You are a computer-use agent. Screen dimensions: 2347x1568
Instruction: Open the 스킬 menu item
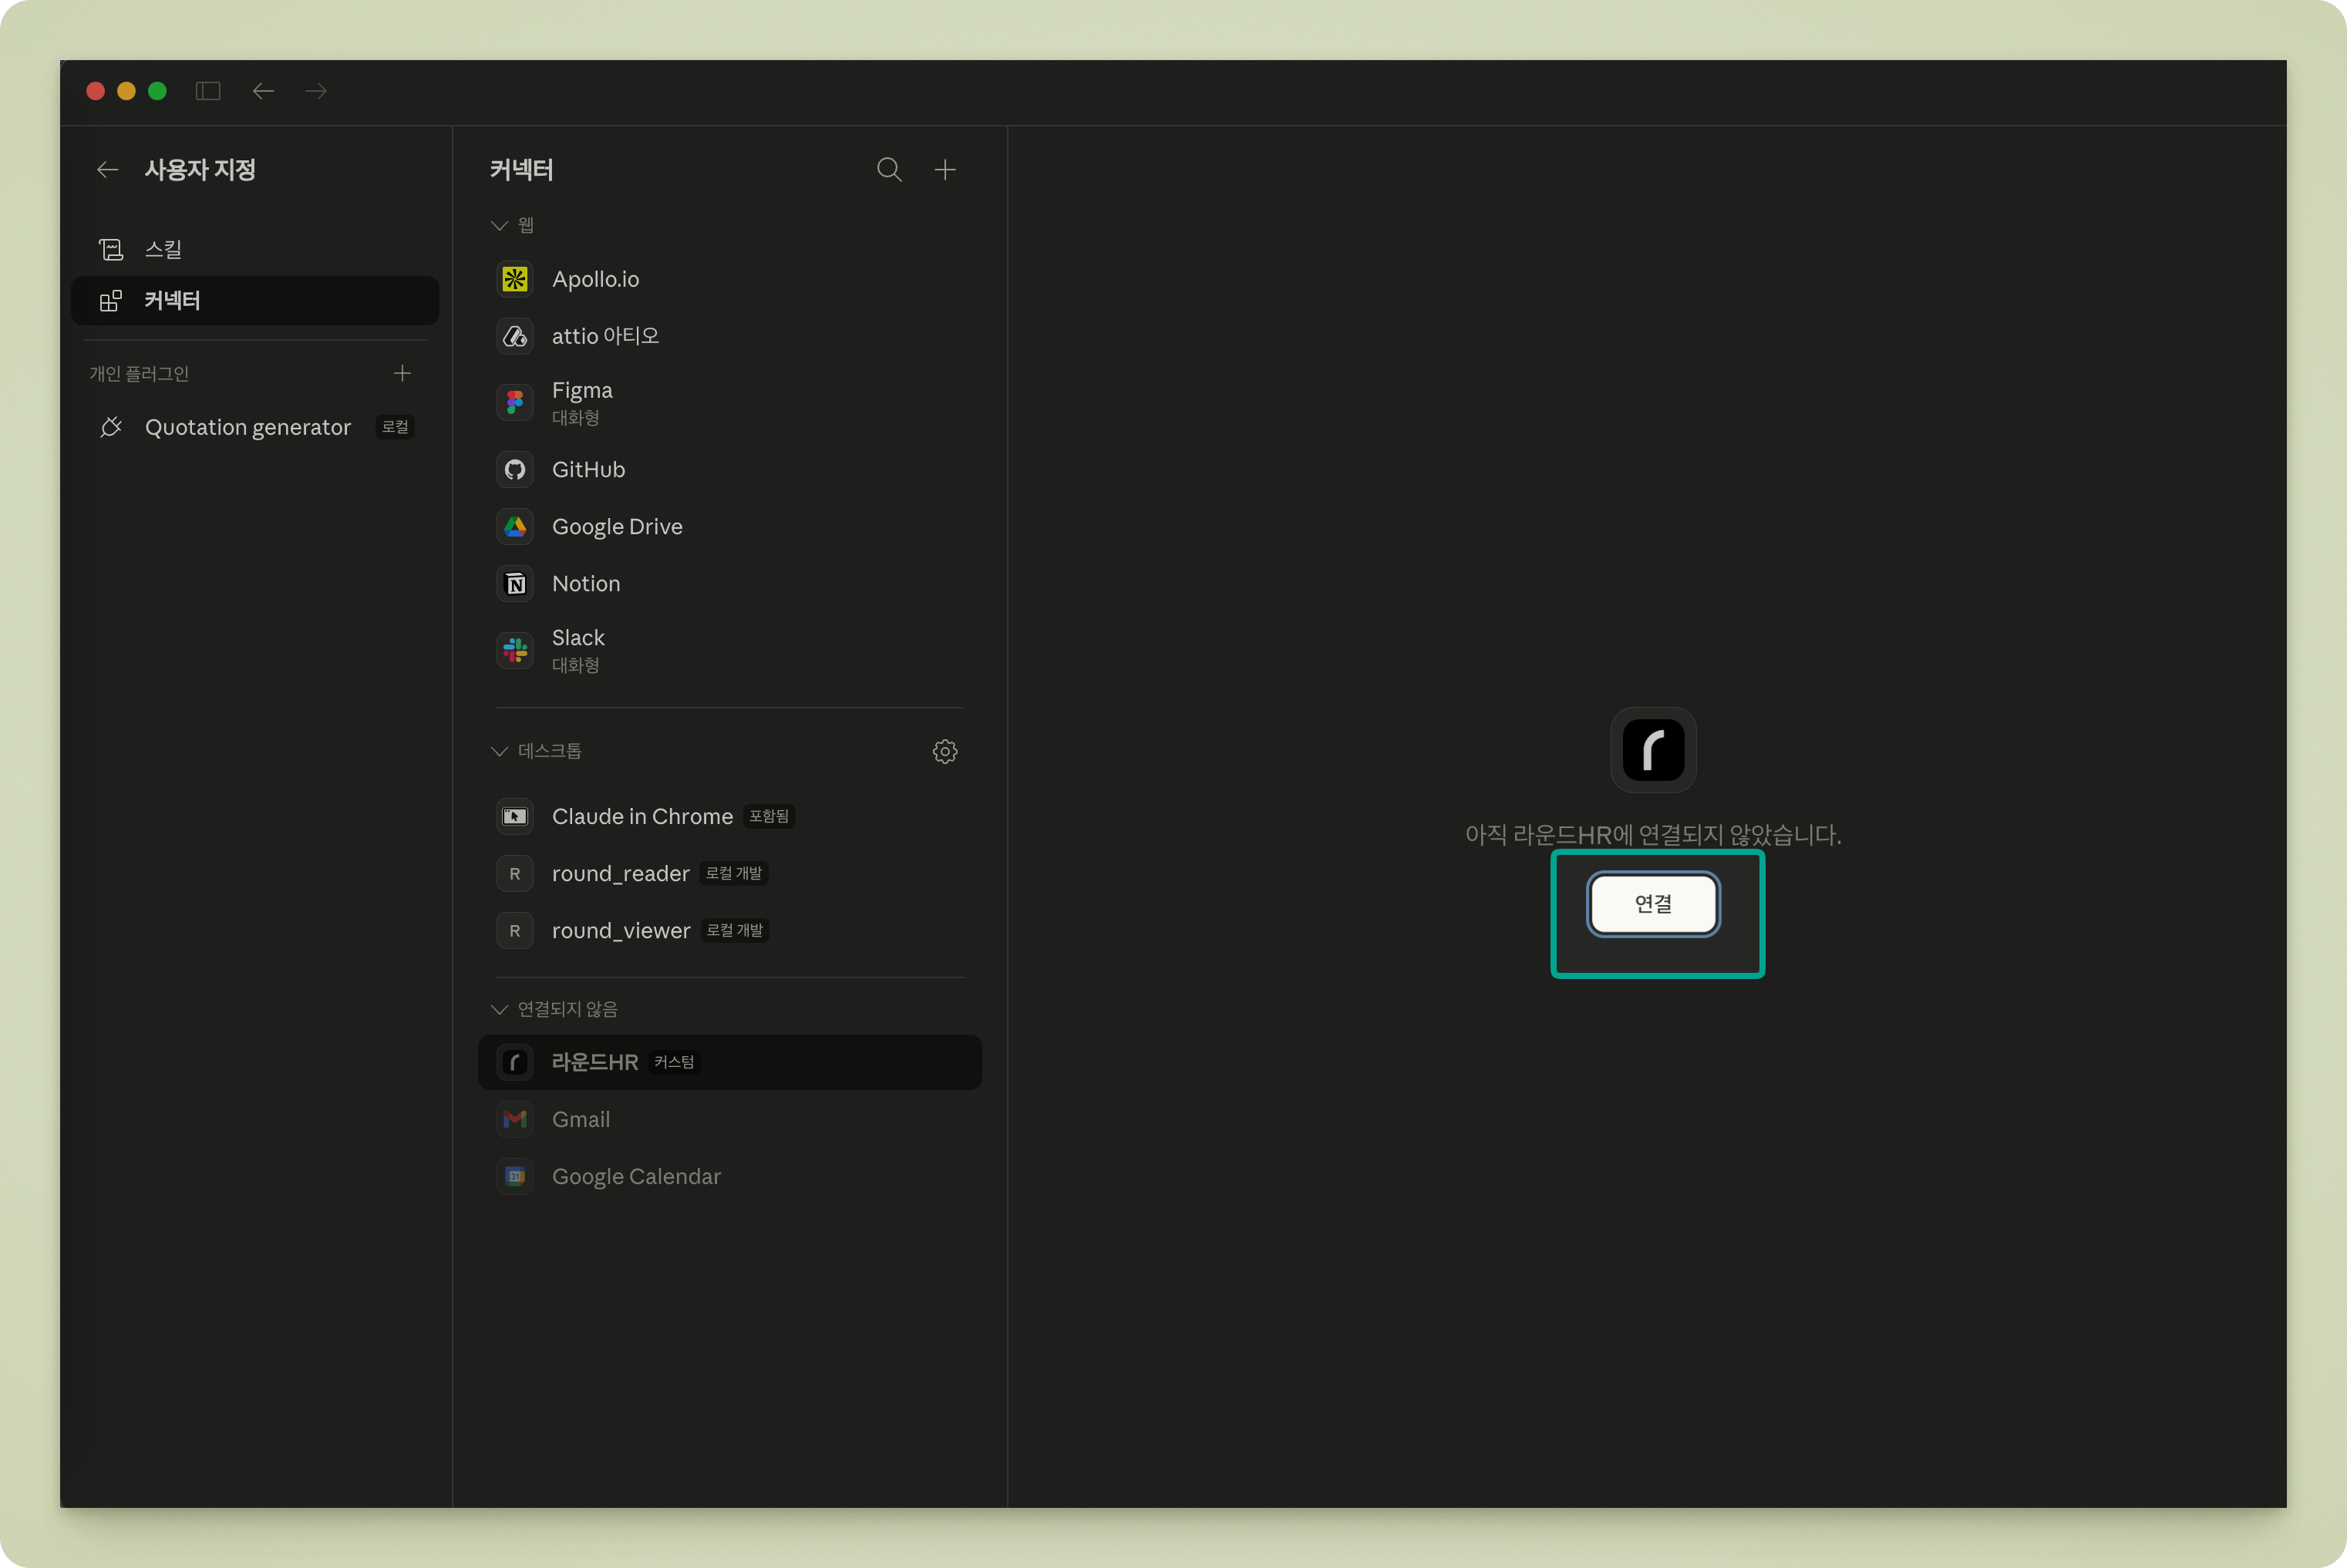[163, 249]
